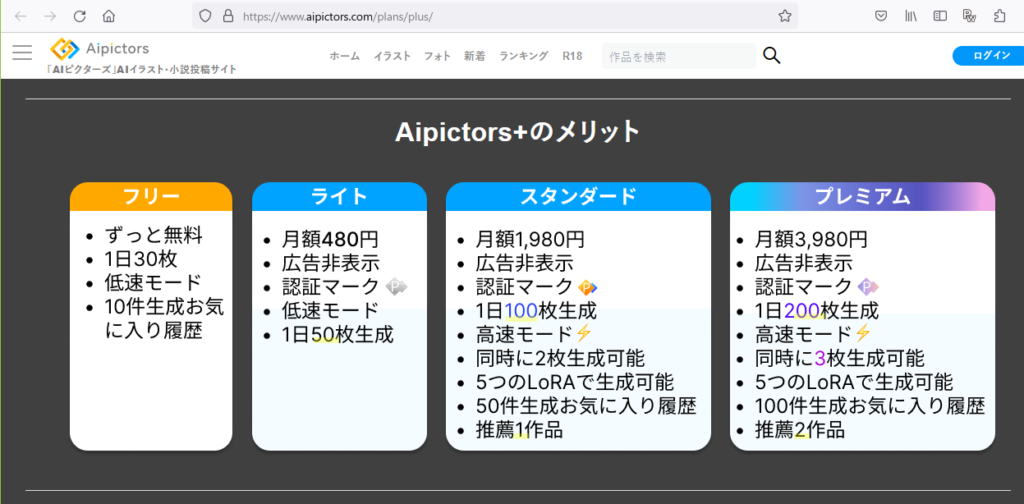Click the gray verification badge in ライト plan
The width and height of the screenshot is (1024, 504).
[x=396, y=286]
